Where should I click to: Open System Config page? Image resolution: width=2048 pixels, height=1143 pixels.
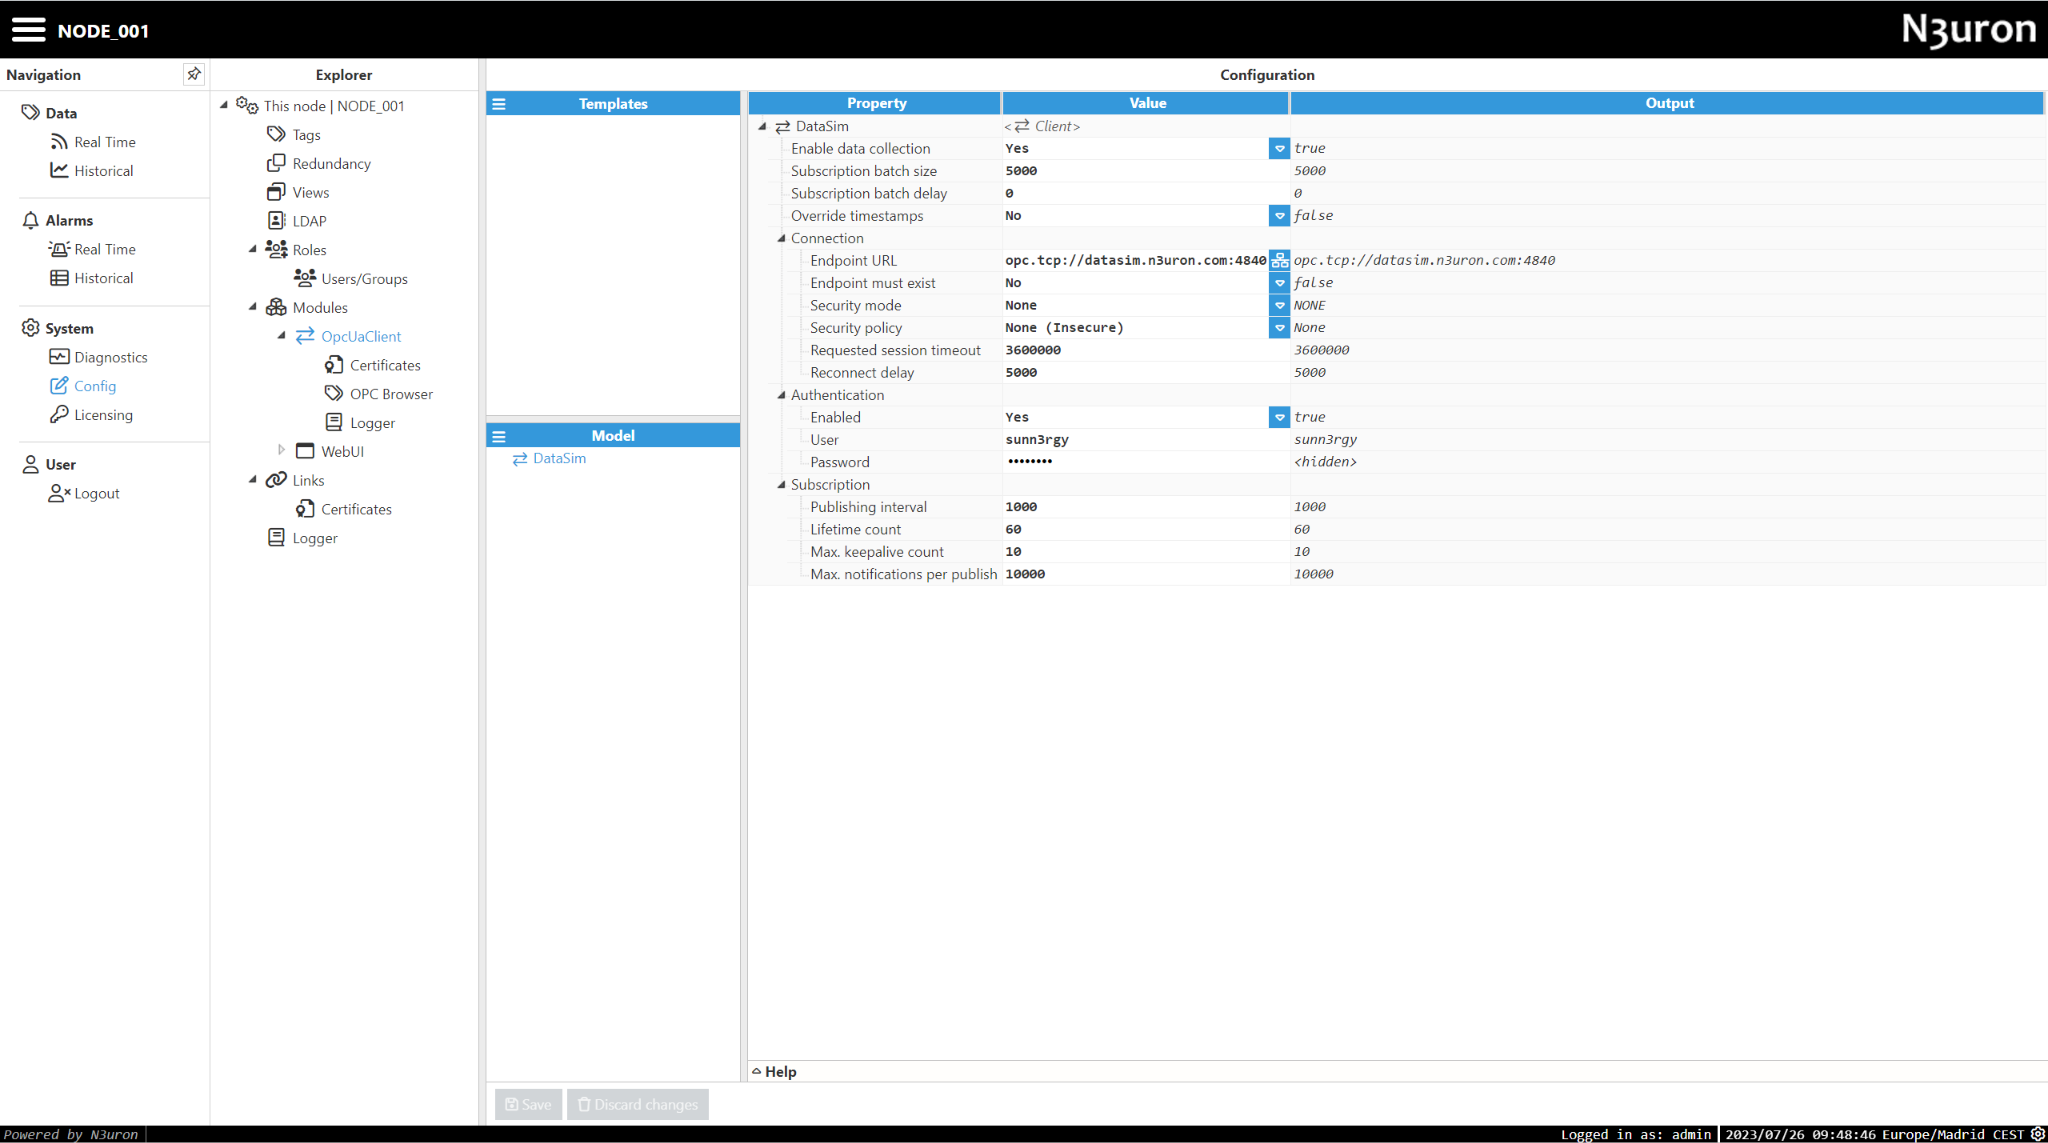[x=95, y=386]
